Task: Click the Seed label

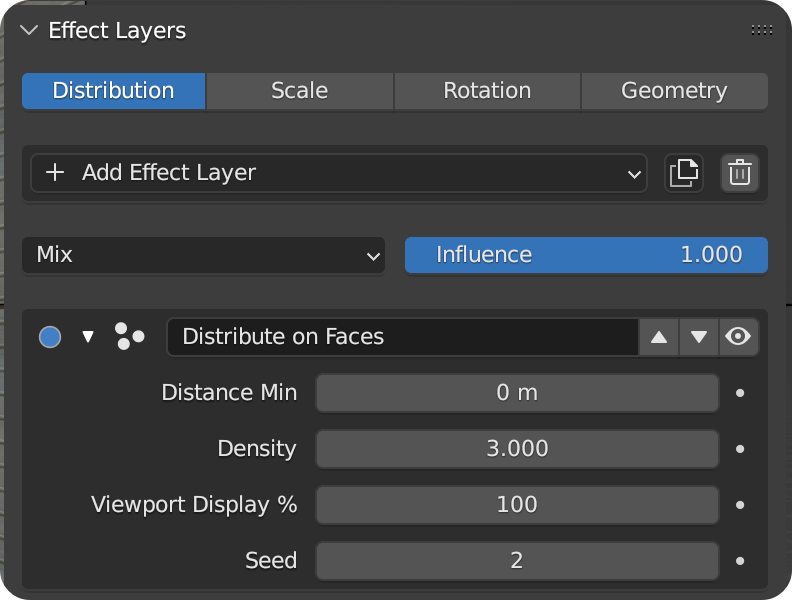Action: click(x=271, y=561)
